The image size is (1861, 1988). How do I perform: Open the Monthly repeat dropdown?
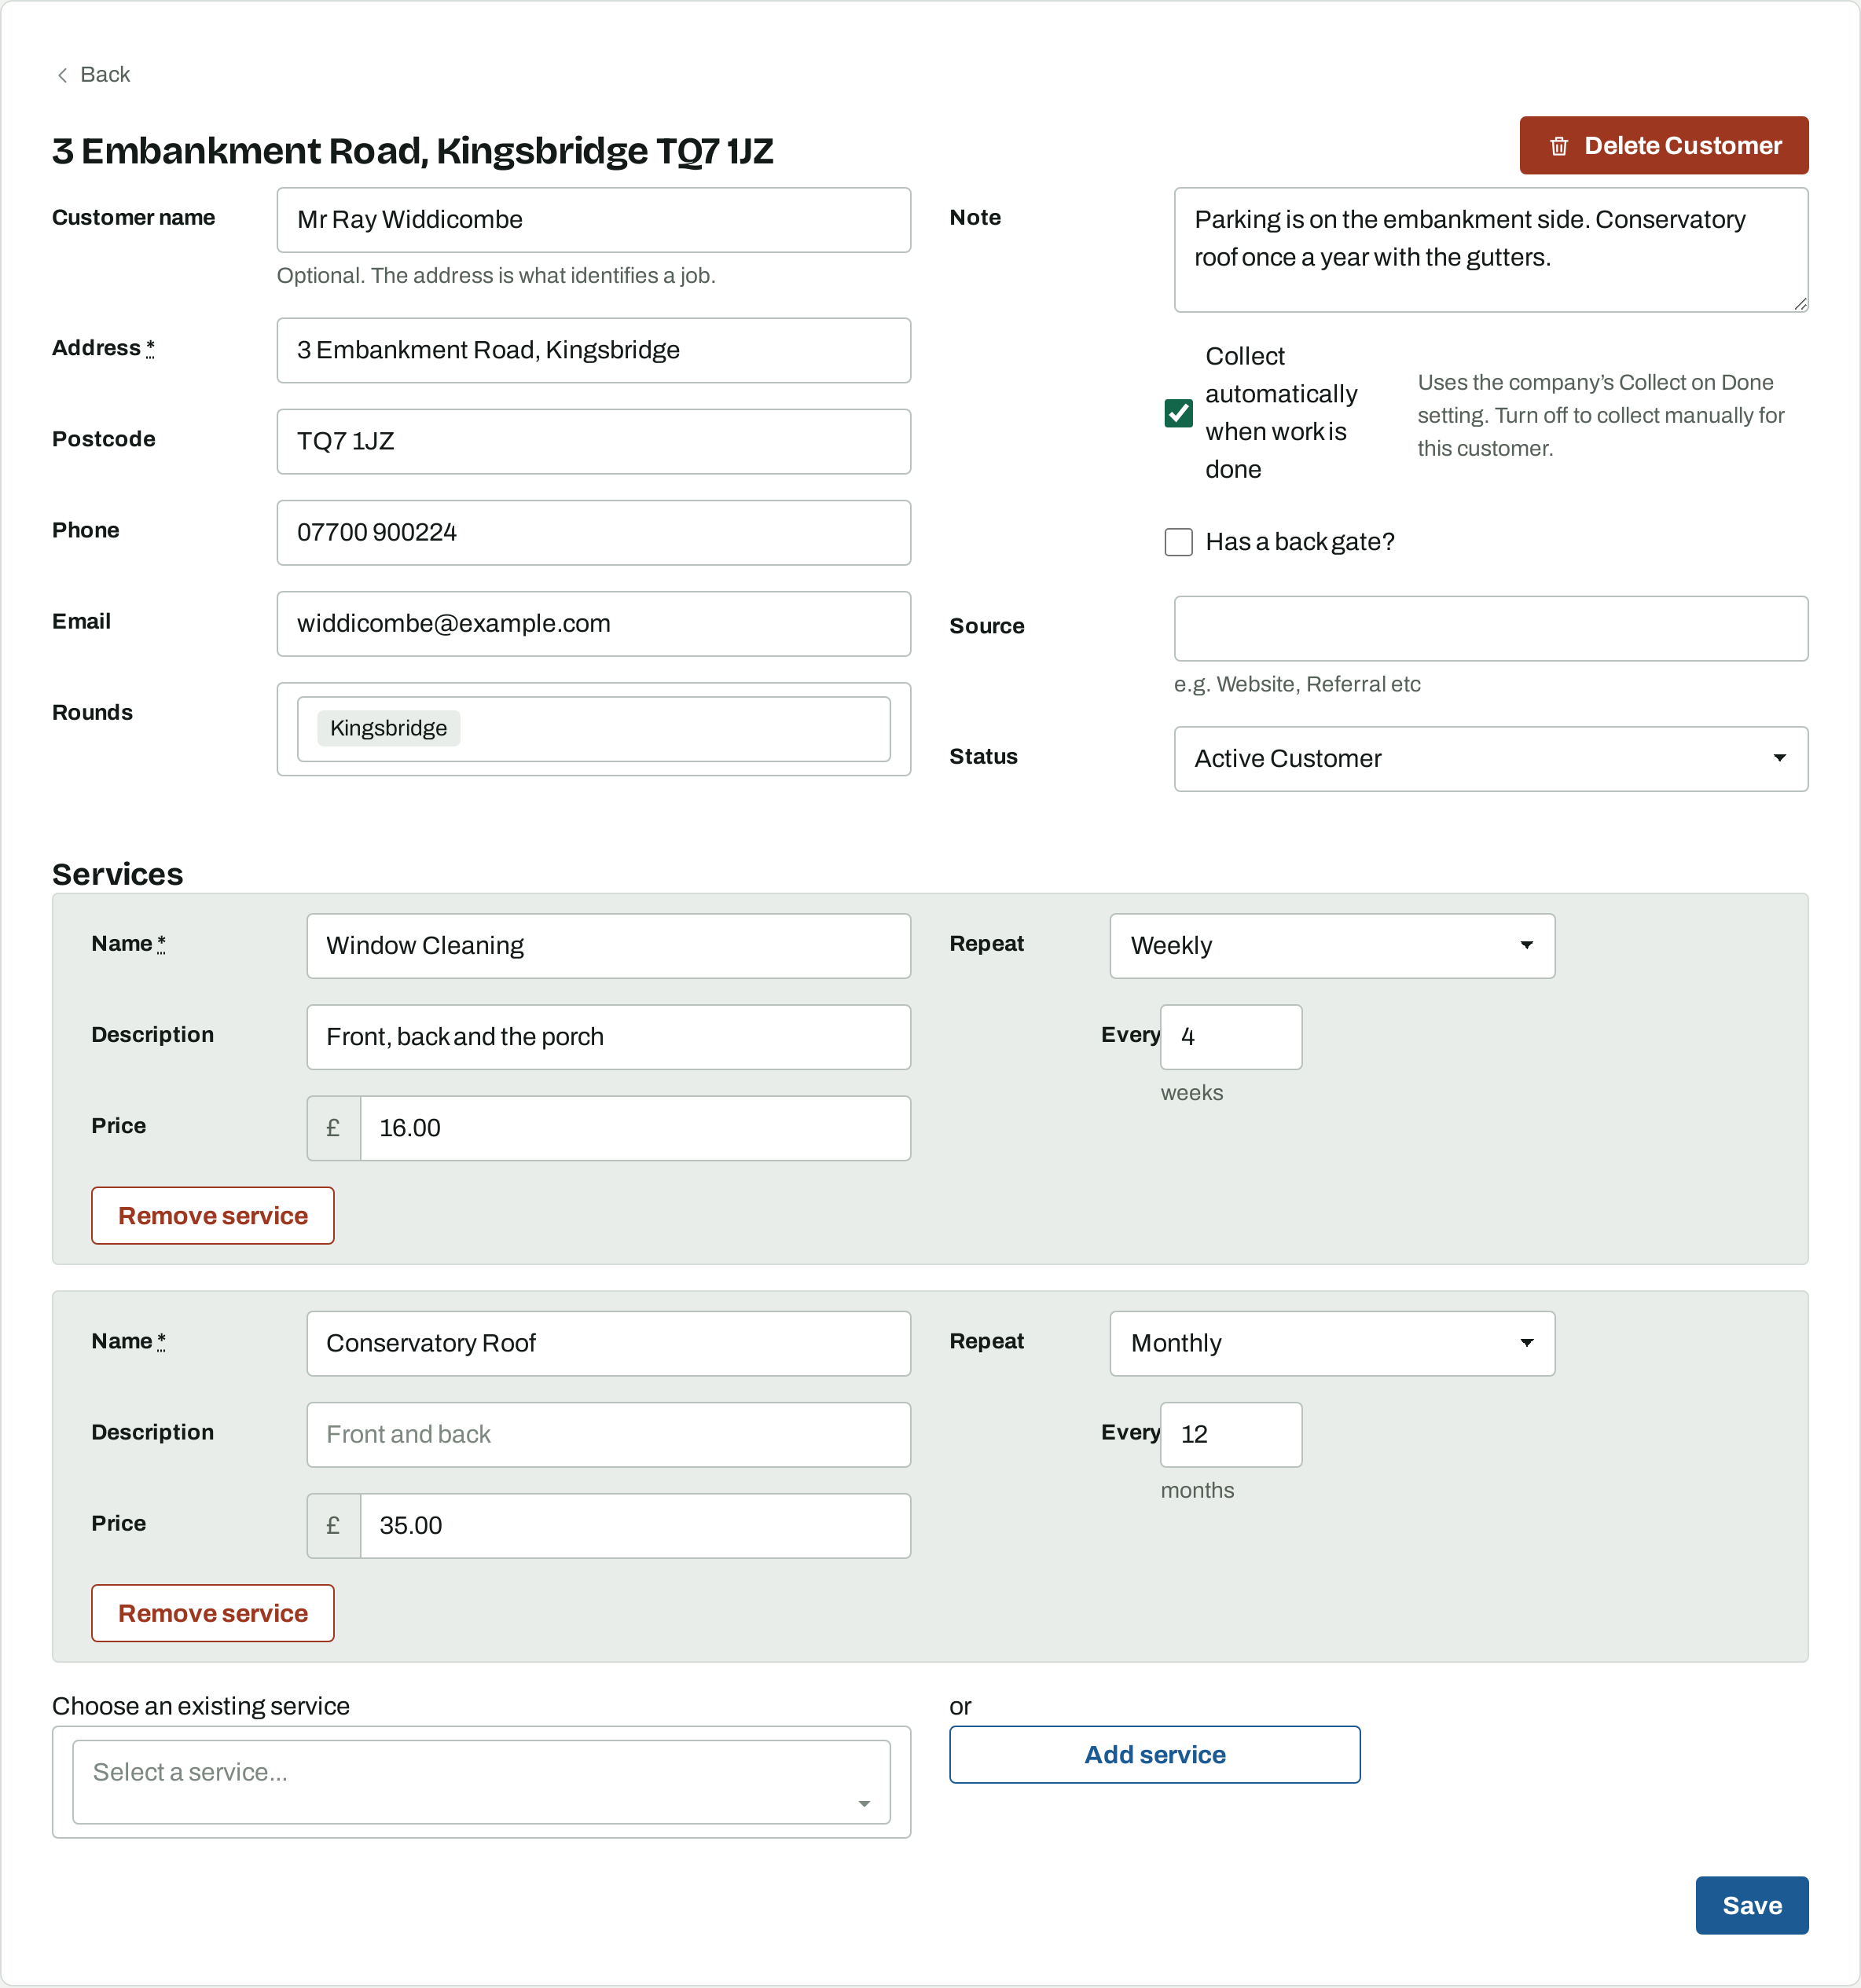pos(1331,1343)
